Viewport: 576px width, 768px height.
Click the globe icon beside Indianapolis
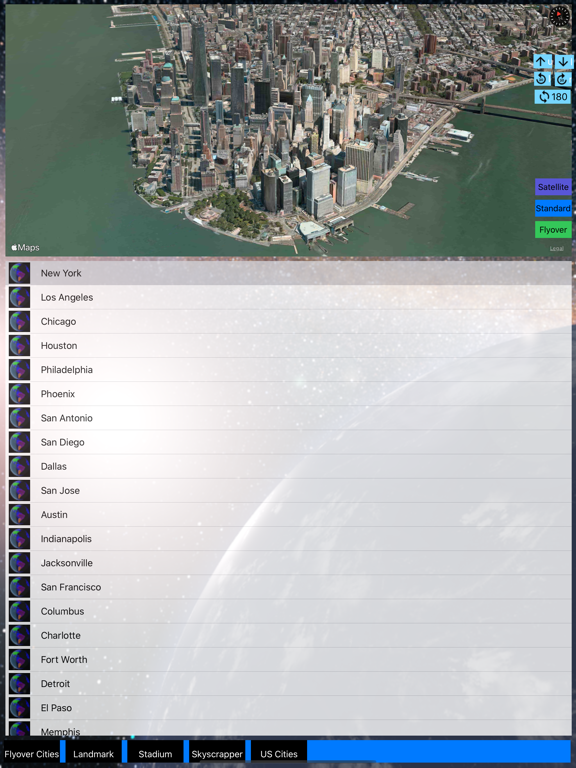[20, 539]
